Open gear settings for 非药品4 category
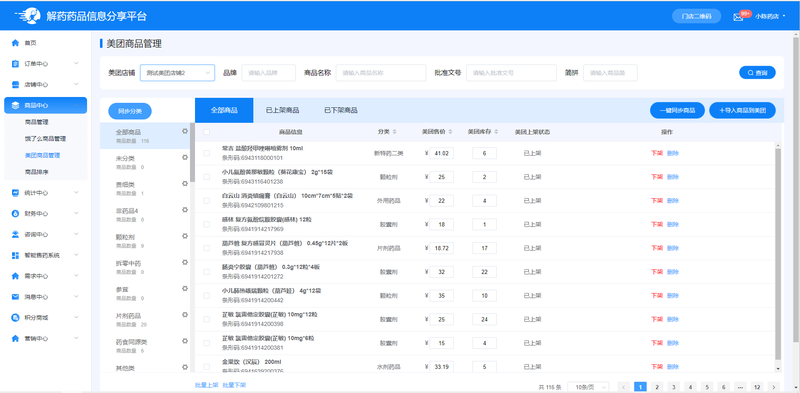 pos(185,210)
